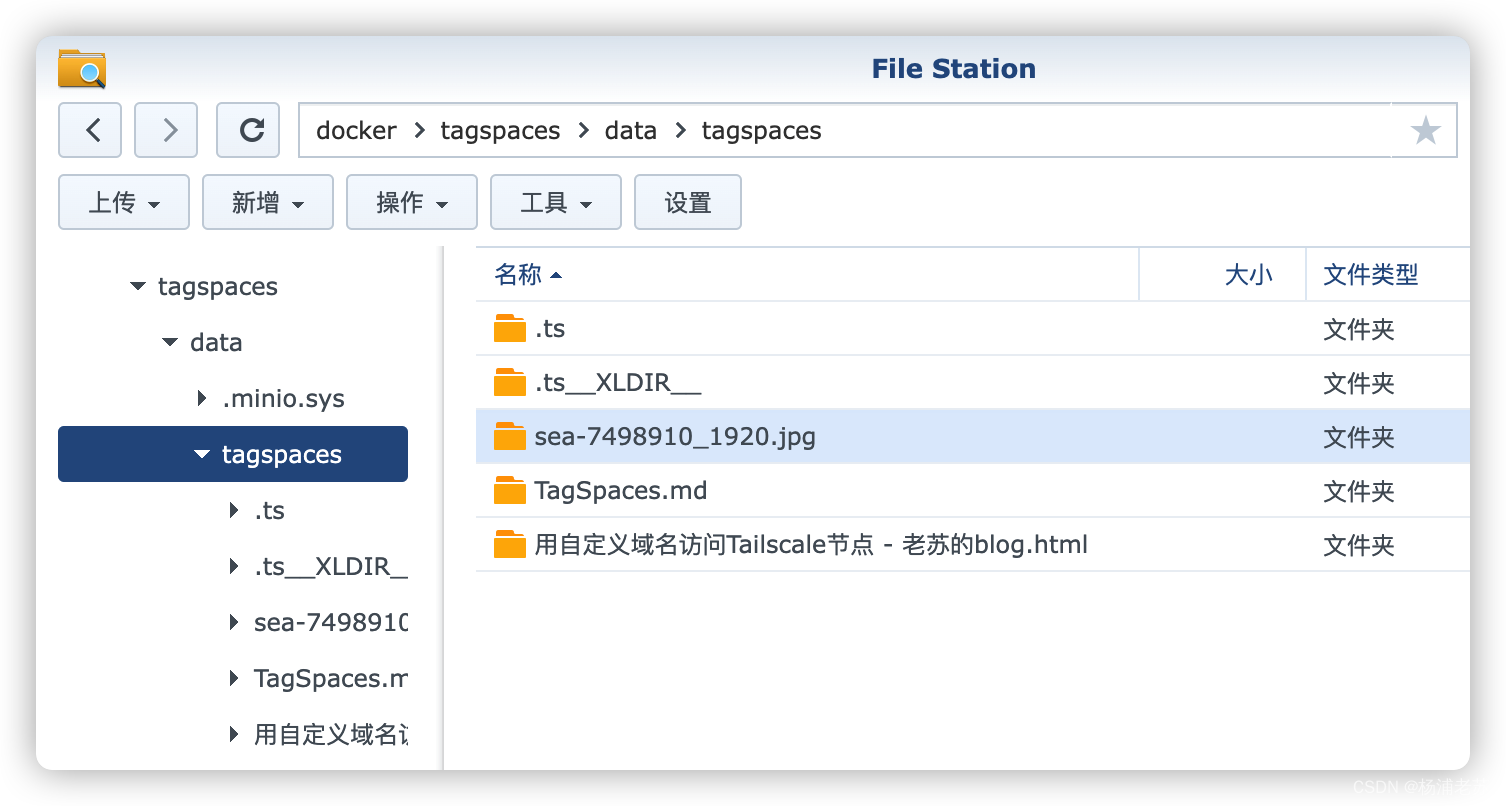This screenshot has width=1506, height=806.
Task: Collapse the selected tagspaces tree node
Action: (202, 455)
